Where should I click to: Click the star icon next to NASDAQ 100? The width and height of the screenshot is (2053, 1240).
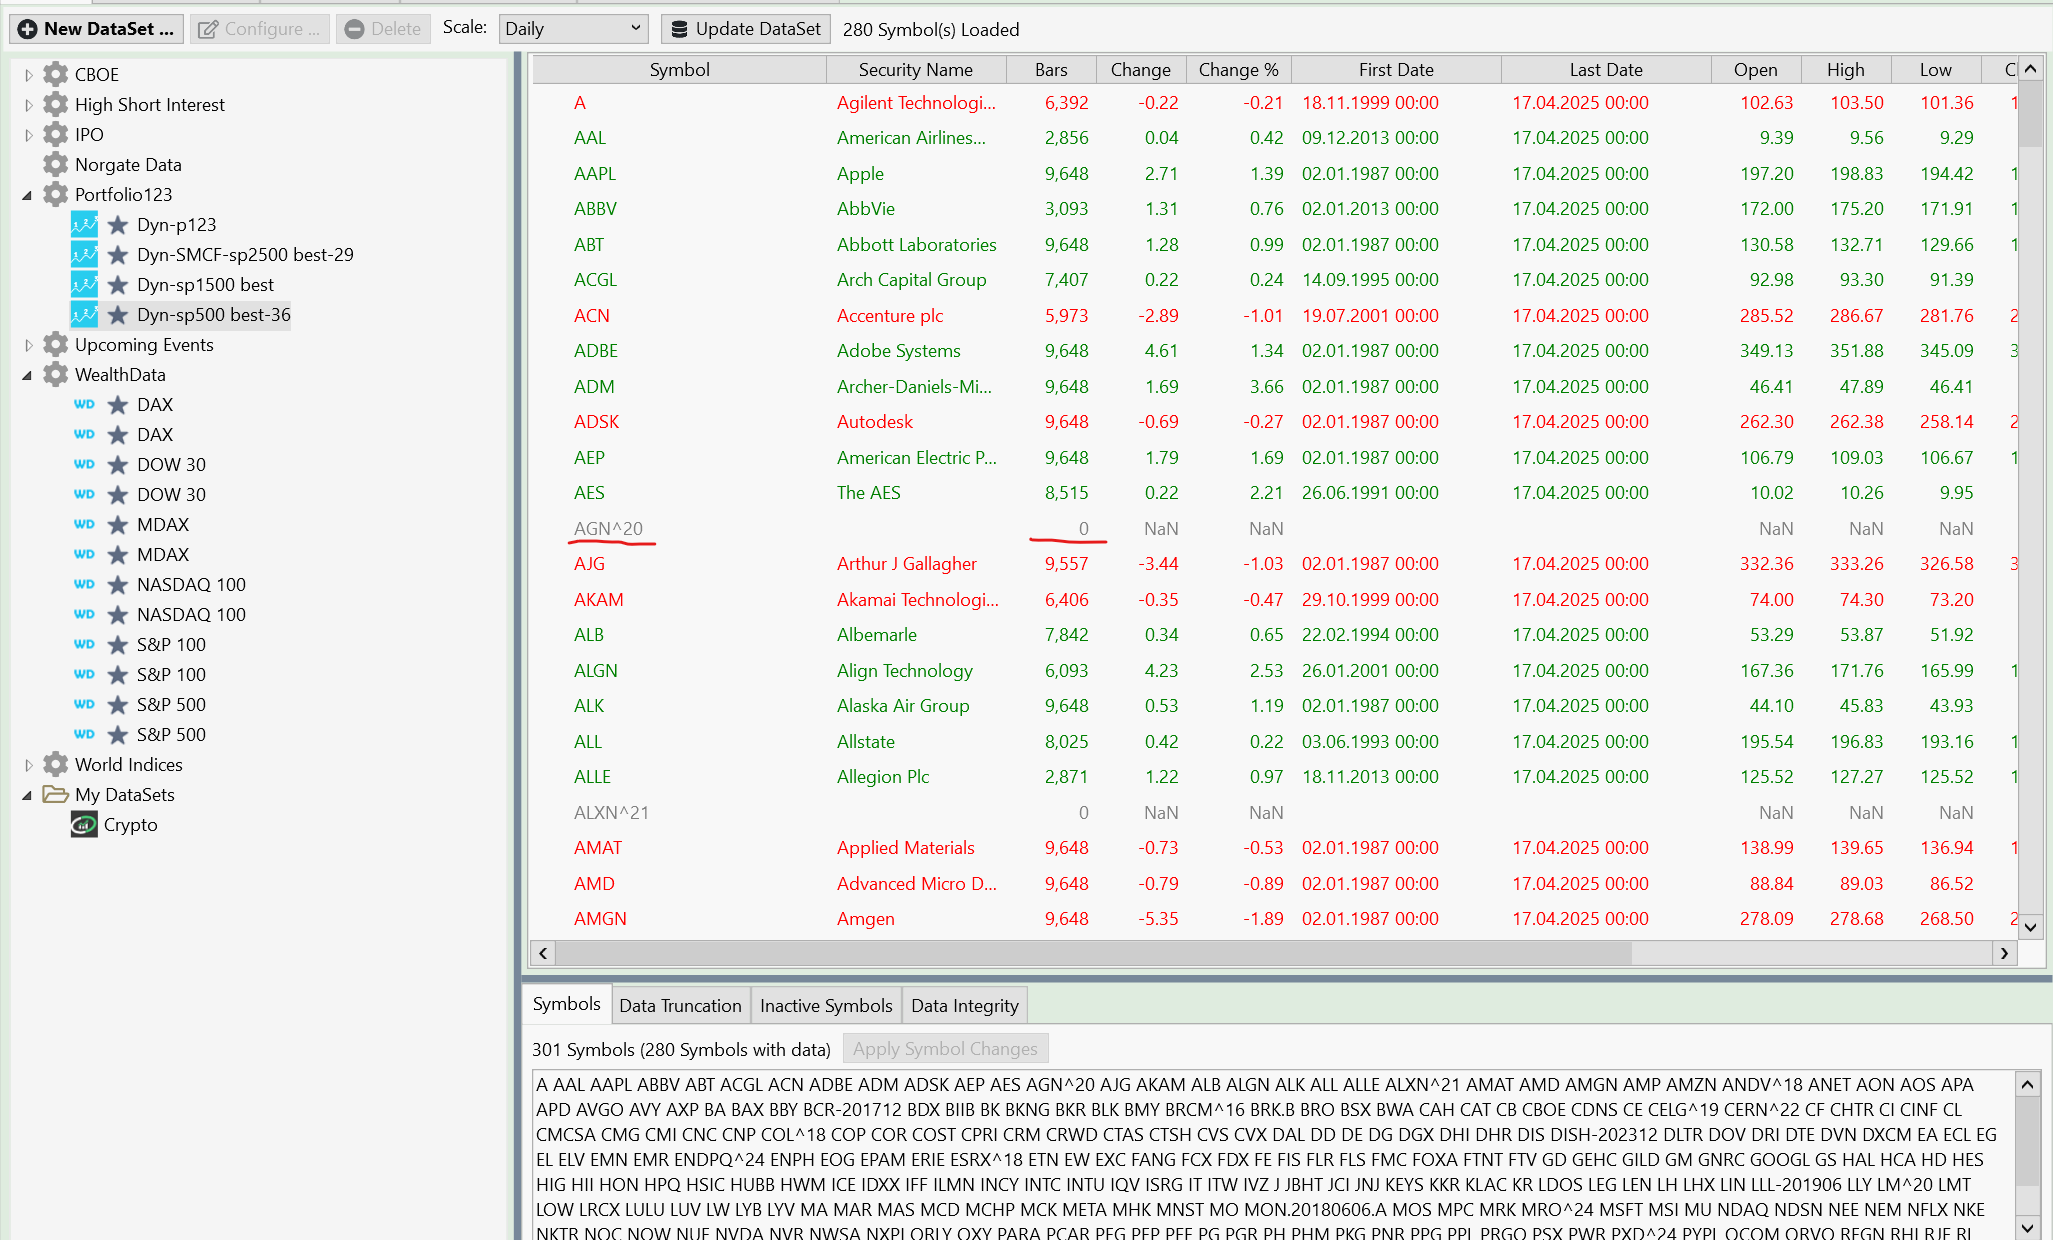118,585
